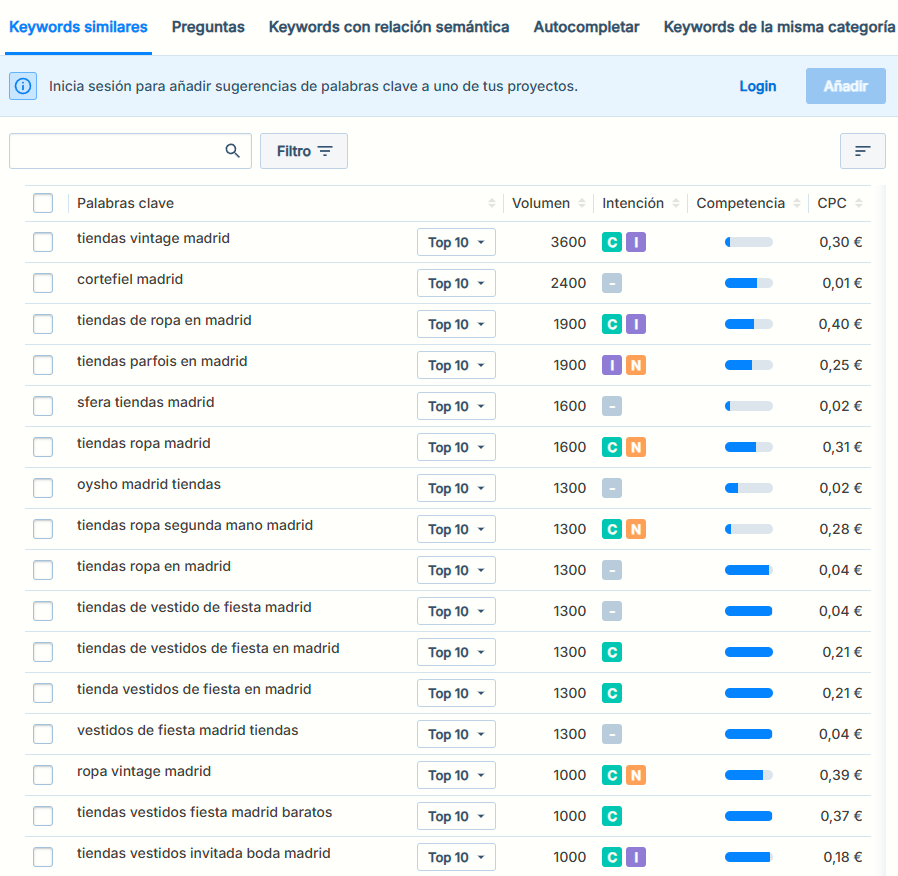Open the Top 10 dropdown for tiendas vintage madrid

point(456,243)
